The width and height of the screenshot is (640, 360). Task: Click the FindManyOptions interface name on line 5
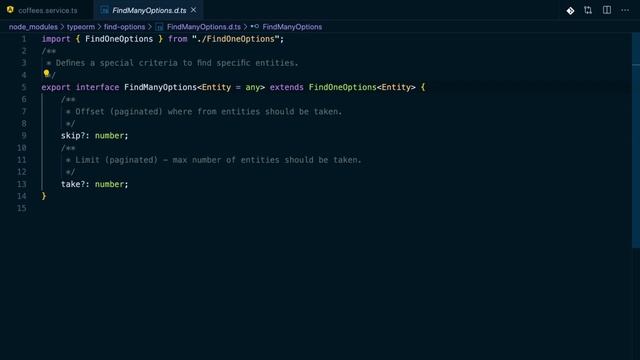coord(160,87)
